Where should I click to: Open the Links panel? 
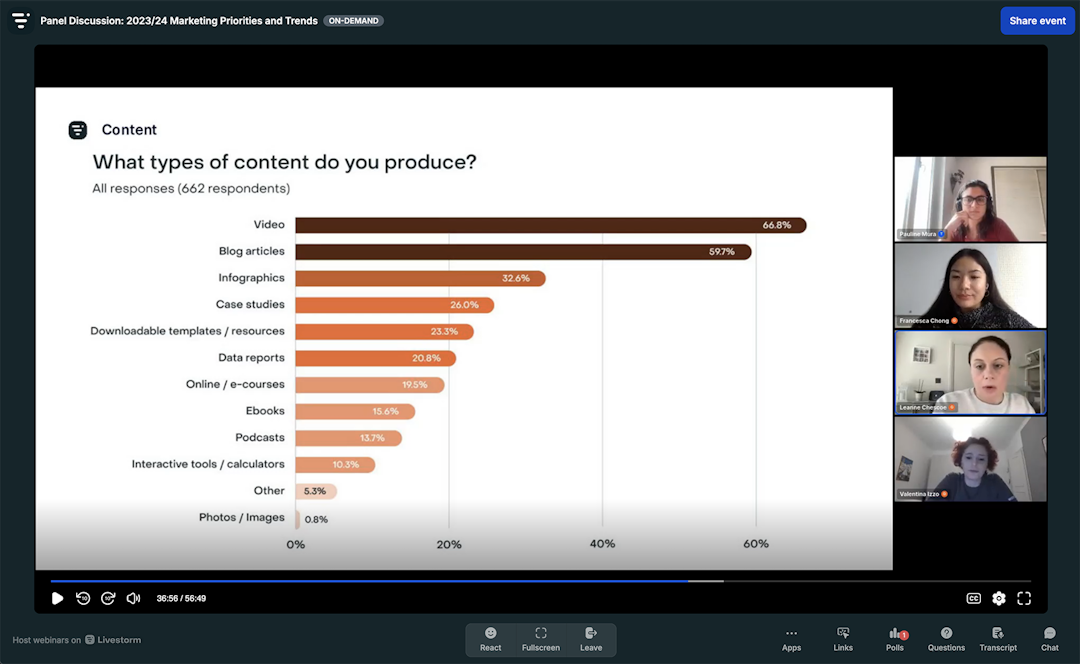[x=843, y=639]
